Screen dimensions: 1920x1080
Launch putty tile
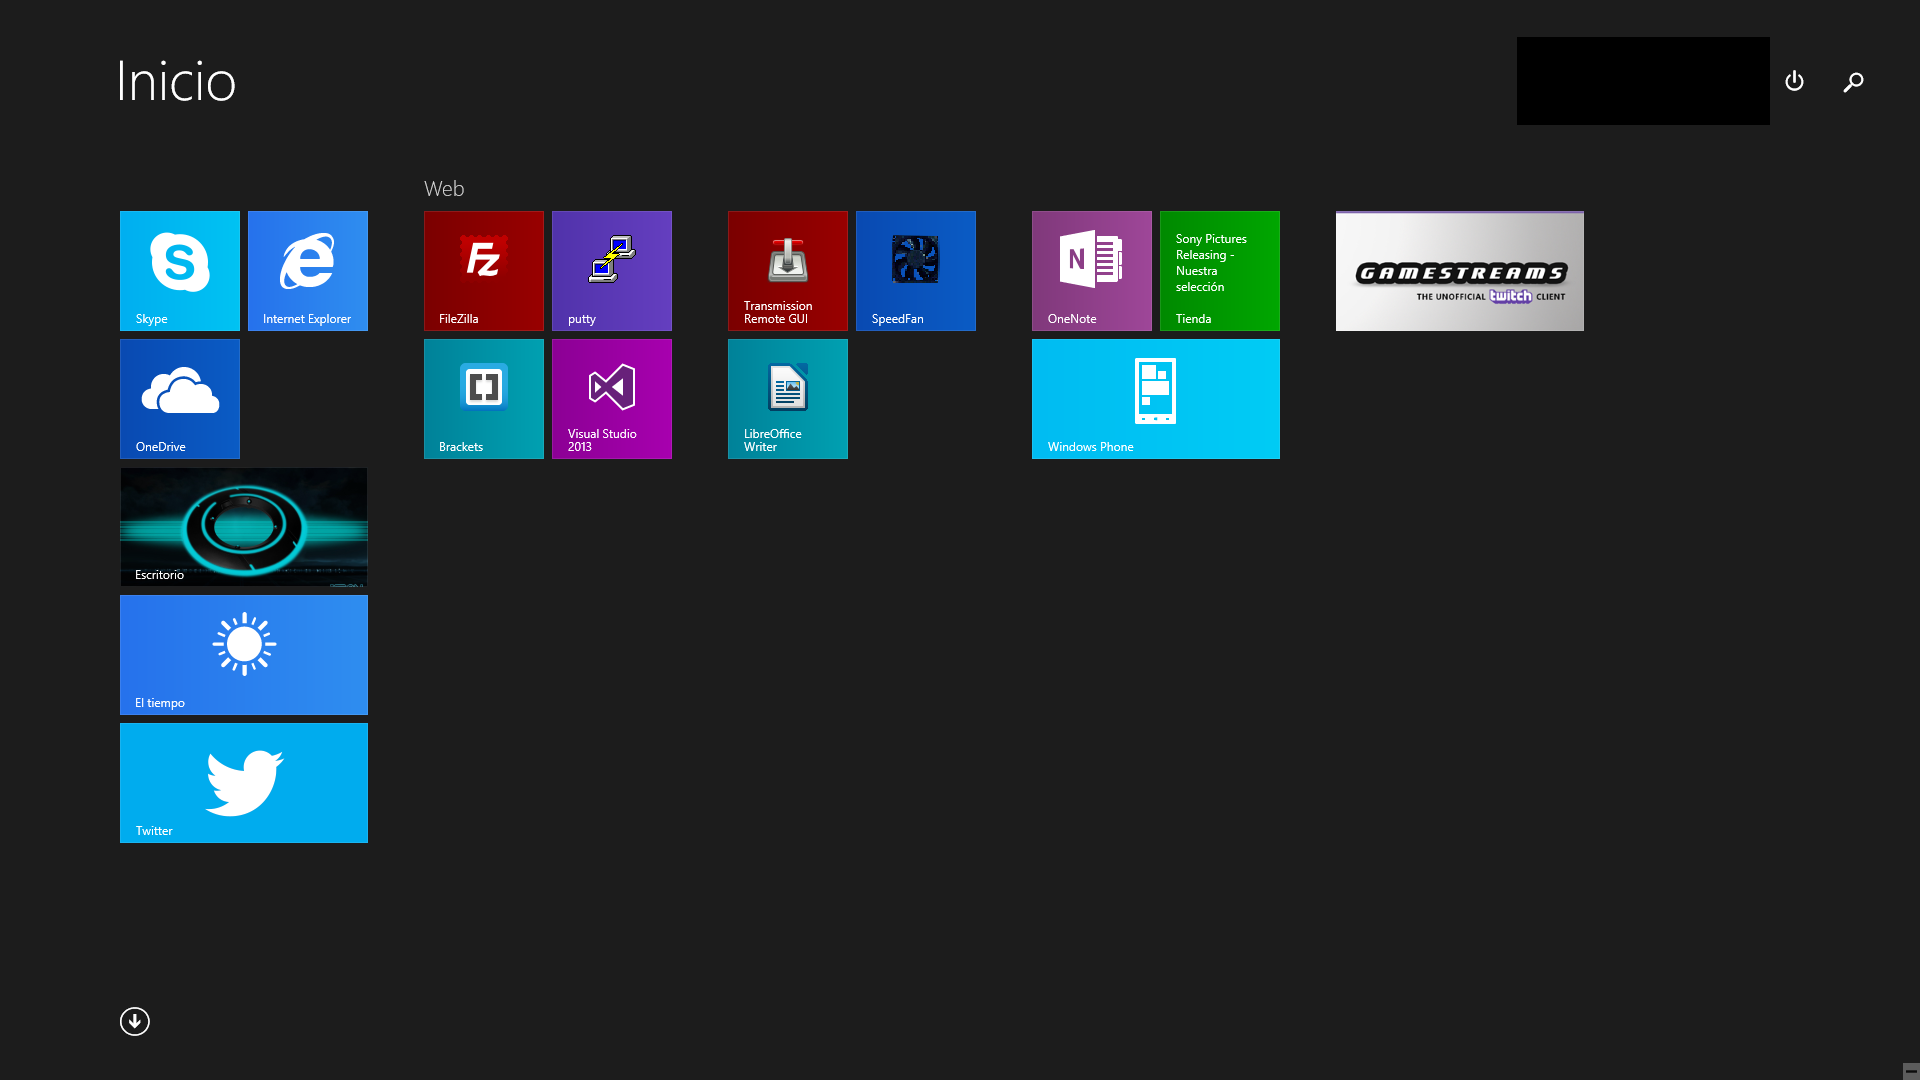tap(612, 271)
